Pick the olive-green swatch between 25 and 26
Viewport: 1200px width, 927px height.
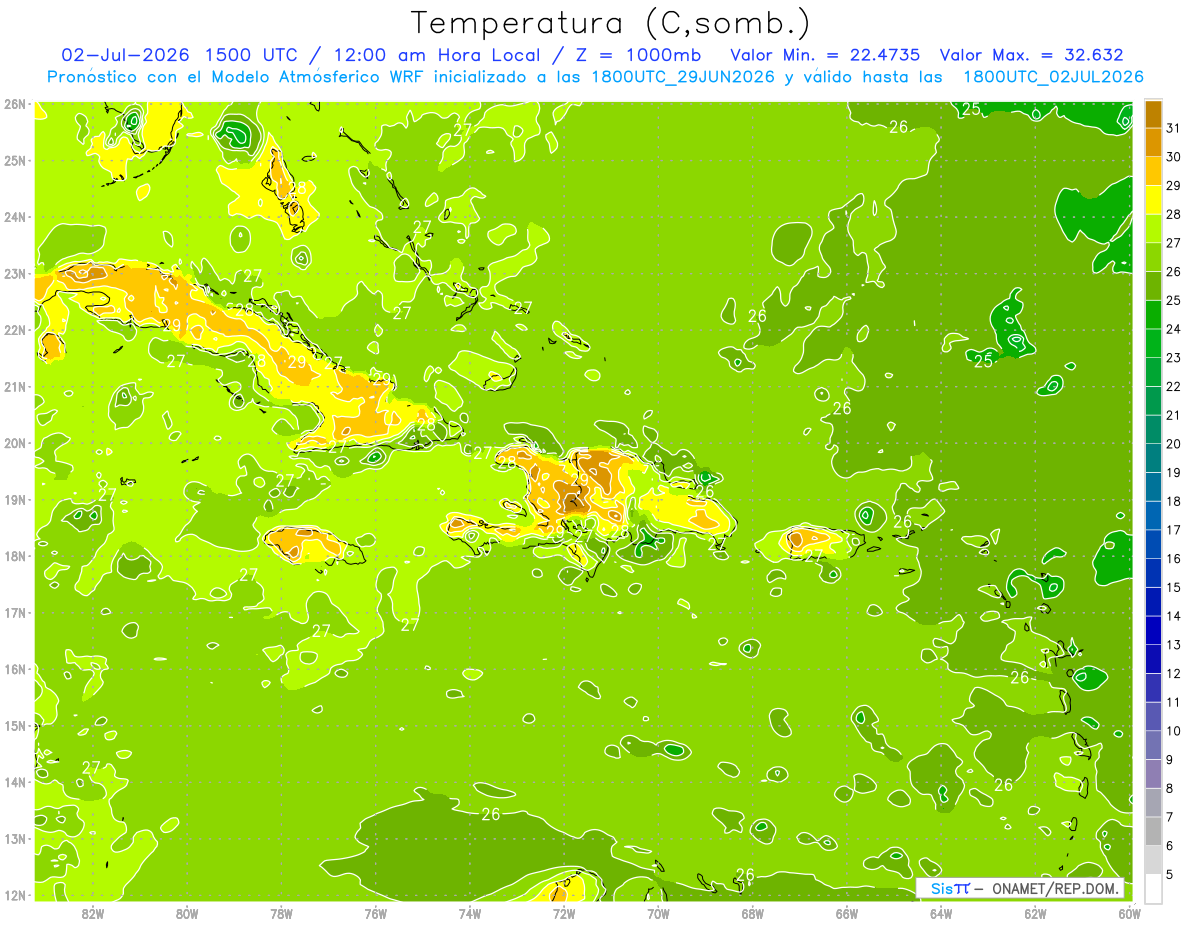click(1153, 286)
